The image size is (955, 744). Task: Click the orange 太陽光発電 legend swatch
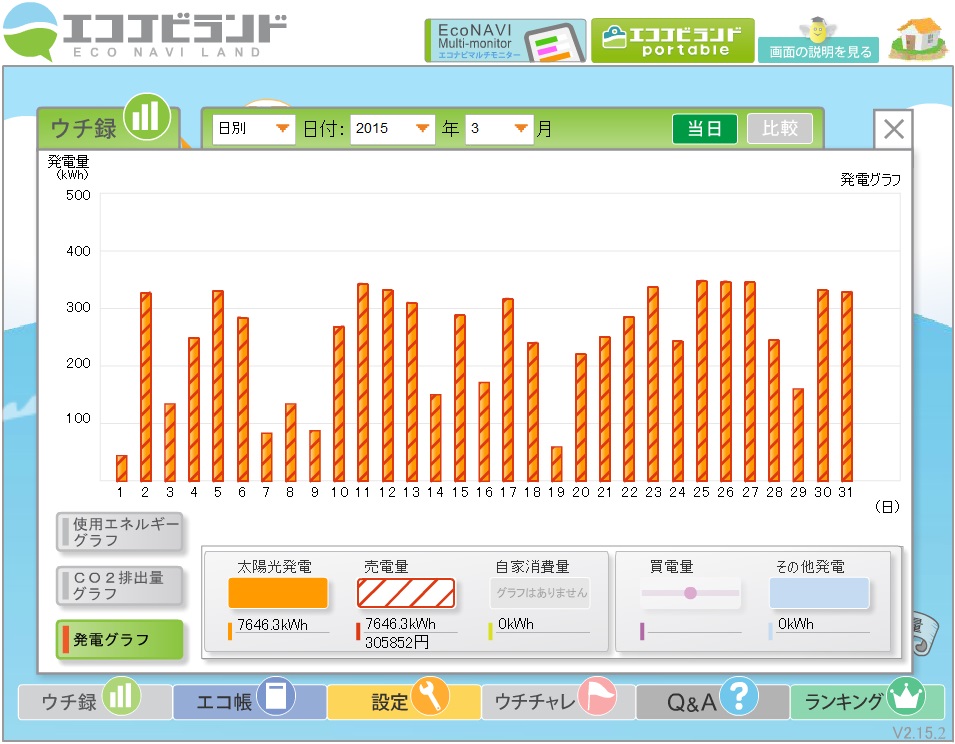pyautogui.click(x=278, y=593)
